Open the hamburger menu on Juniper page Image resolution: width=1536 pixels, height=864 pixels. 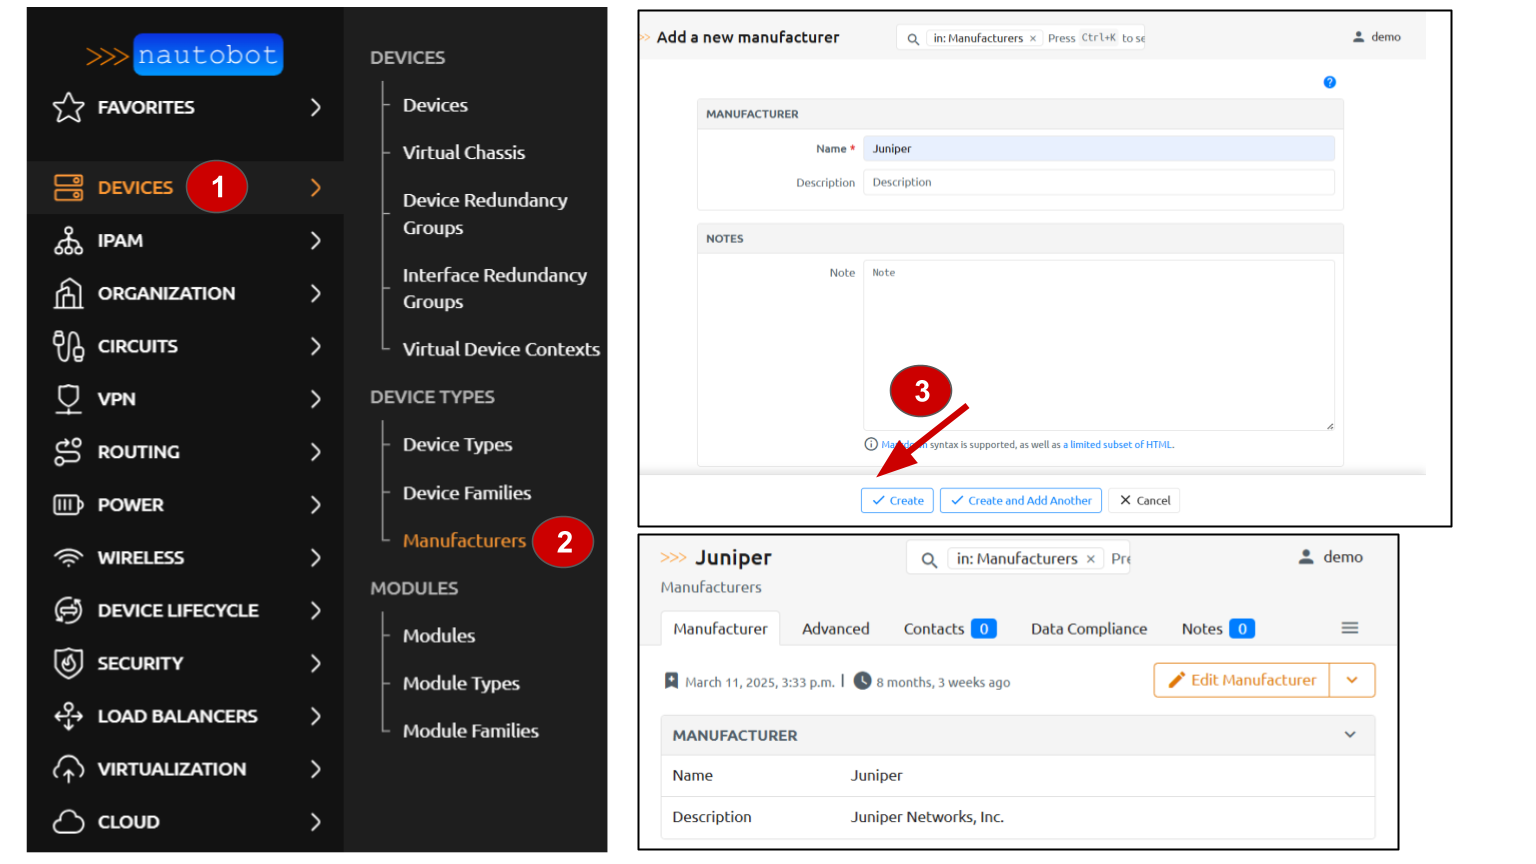coord(1349,628)
